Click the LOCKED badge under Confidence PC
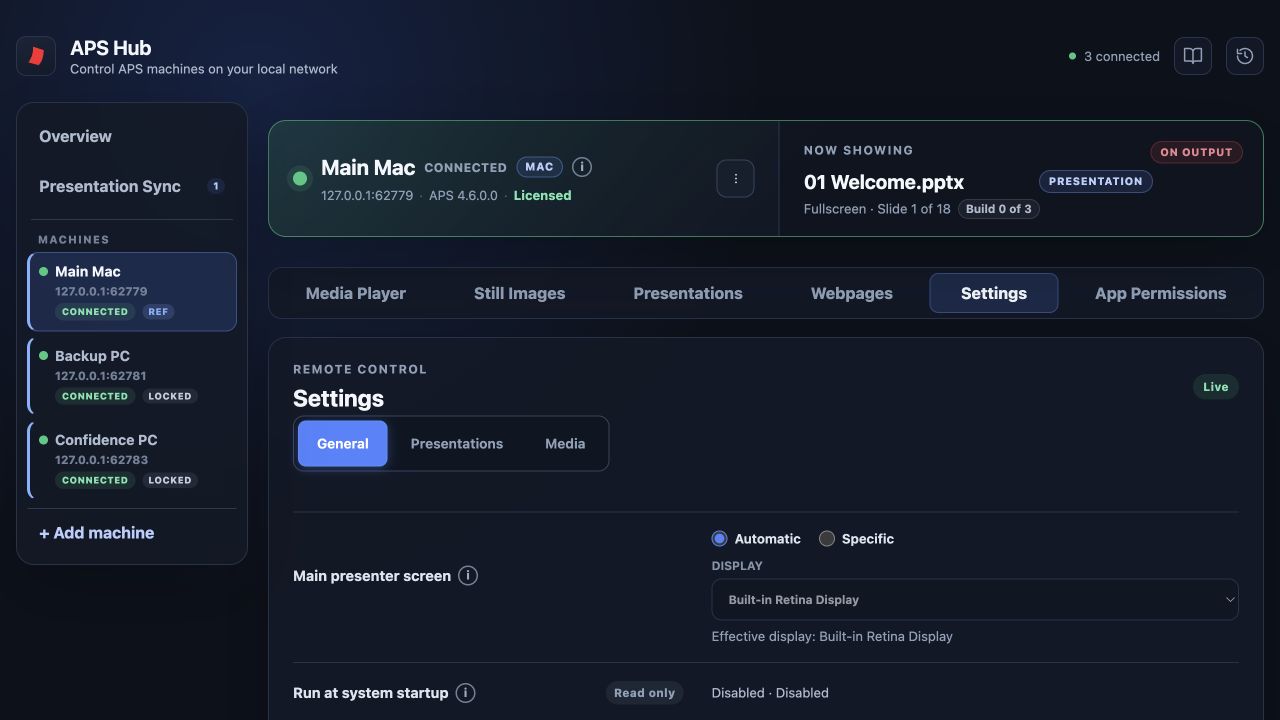The height and width of the screenshot is (720, 1280). [x=170, y=480]
